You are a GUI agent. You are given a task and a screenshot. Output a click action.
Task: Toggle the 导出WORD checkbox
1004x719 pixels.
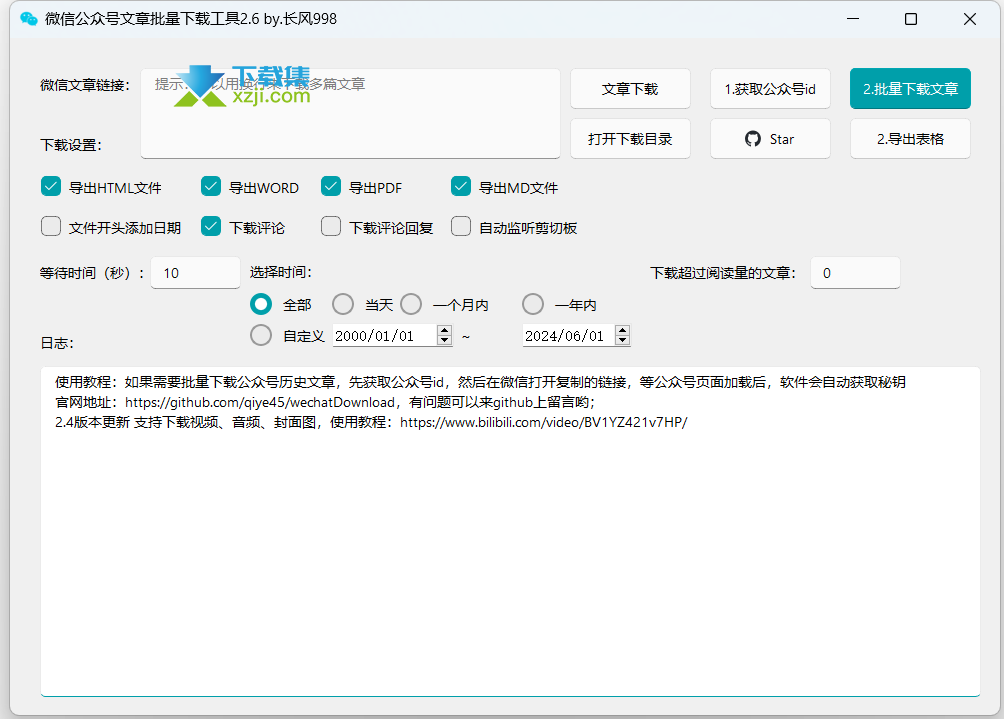tap(211, 187)
